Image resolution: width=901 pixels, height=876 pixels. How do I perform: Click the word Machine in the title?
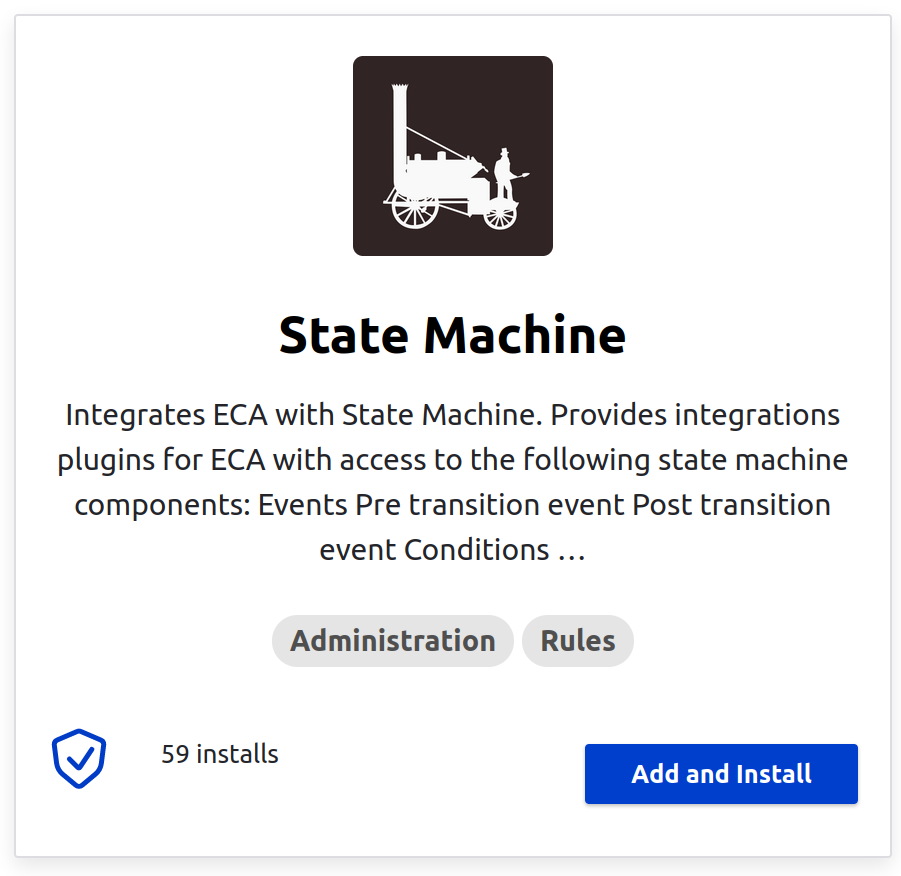click(525, 335)
